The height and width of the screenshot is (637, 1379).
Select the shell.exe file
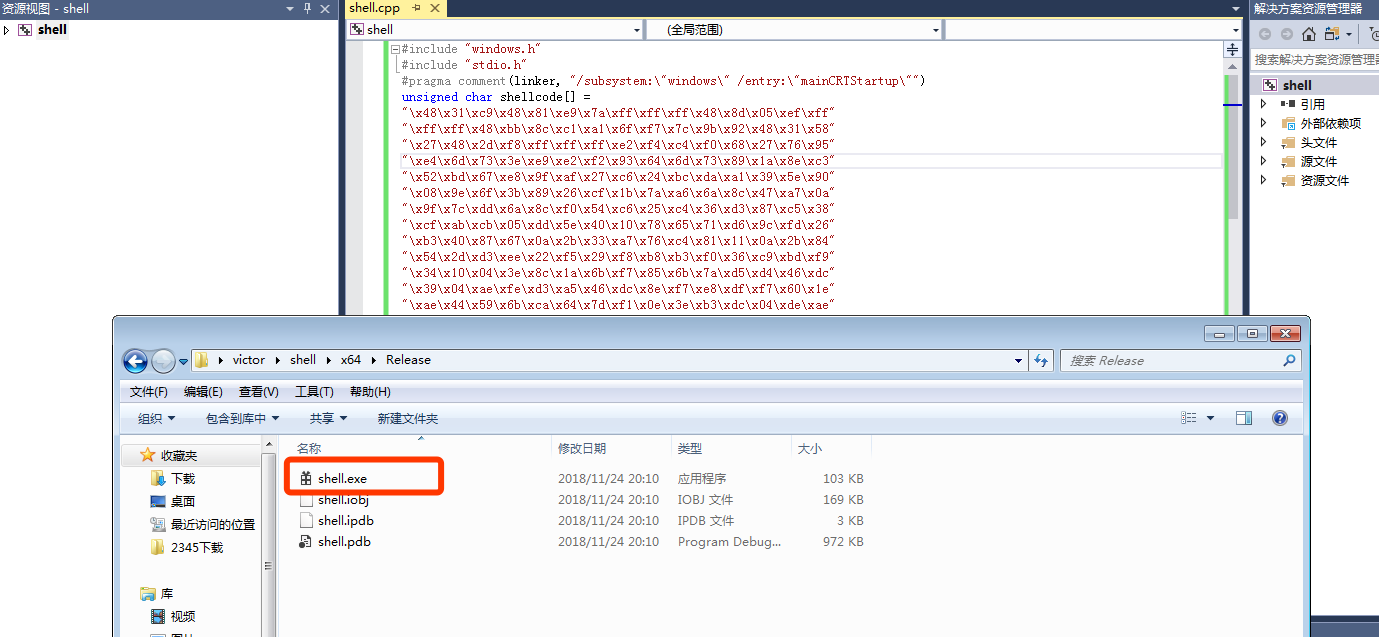[x=342, y=479]
